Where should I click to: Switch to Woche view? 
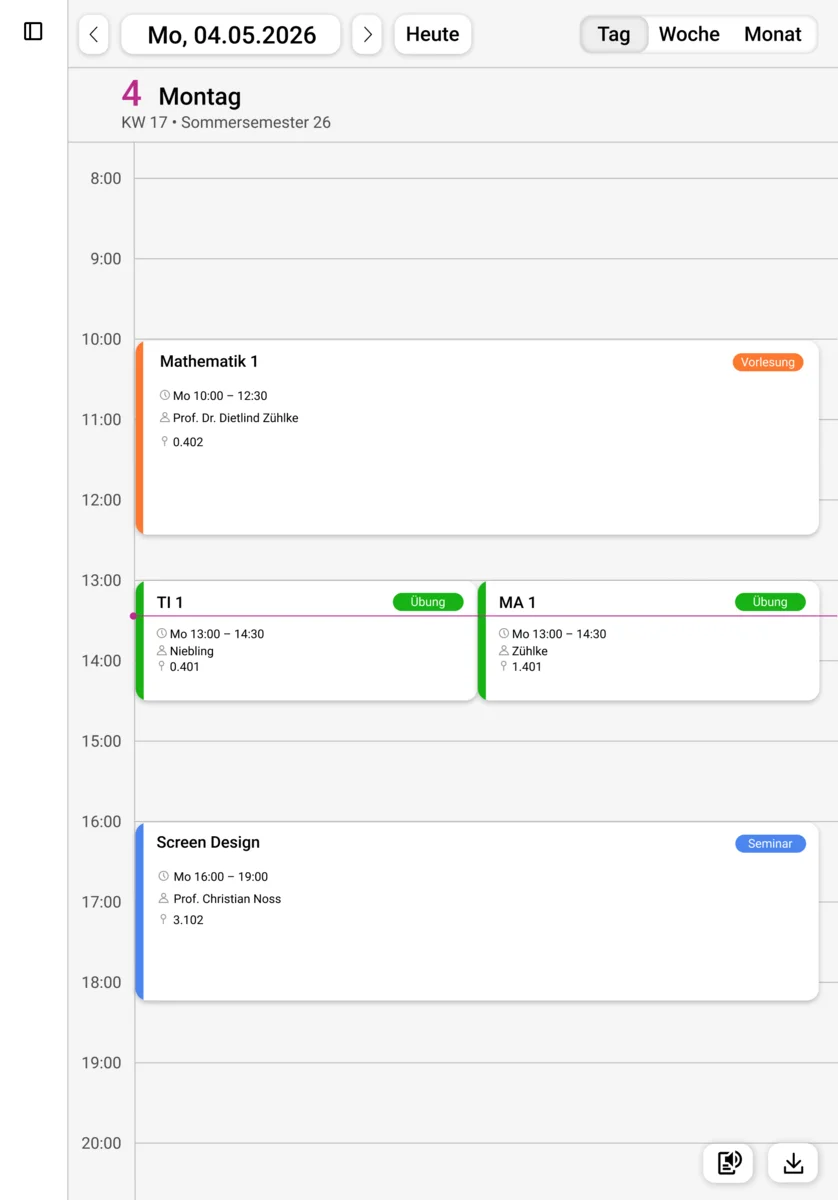689,35
